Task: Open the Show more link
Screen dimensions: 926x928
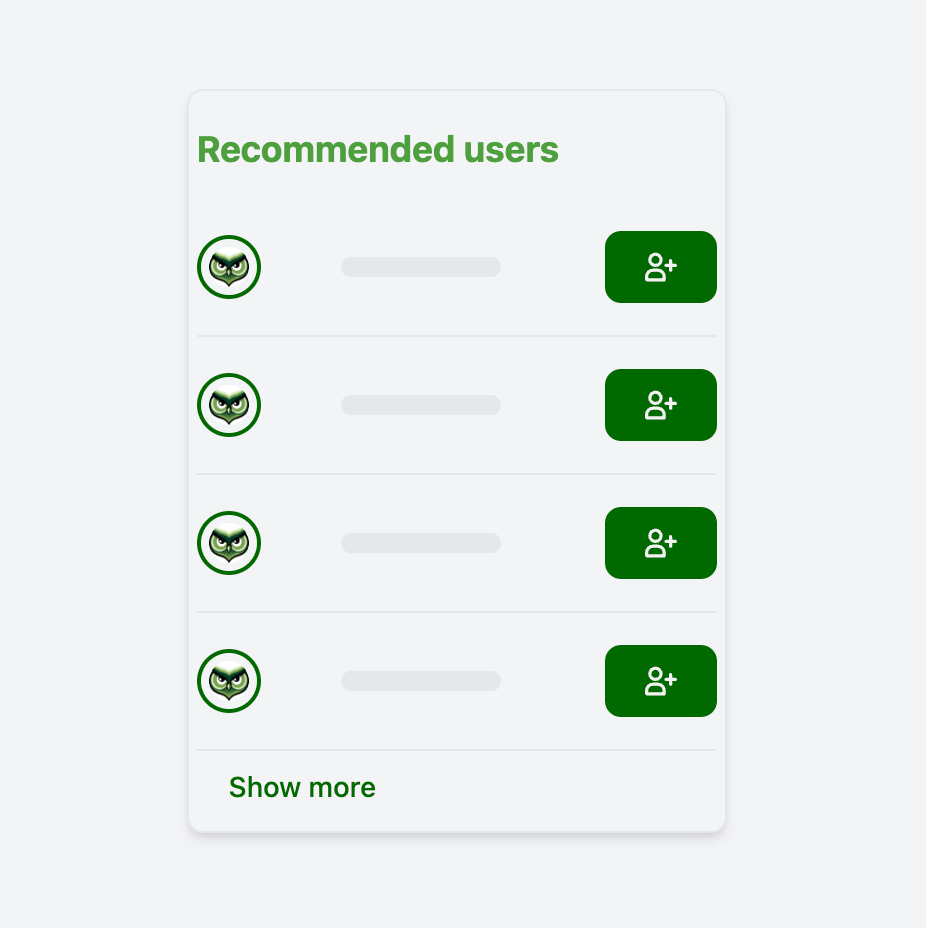Action: (302, 787)
